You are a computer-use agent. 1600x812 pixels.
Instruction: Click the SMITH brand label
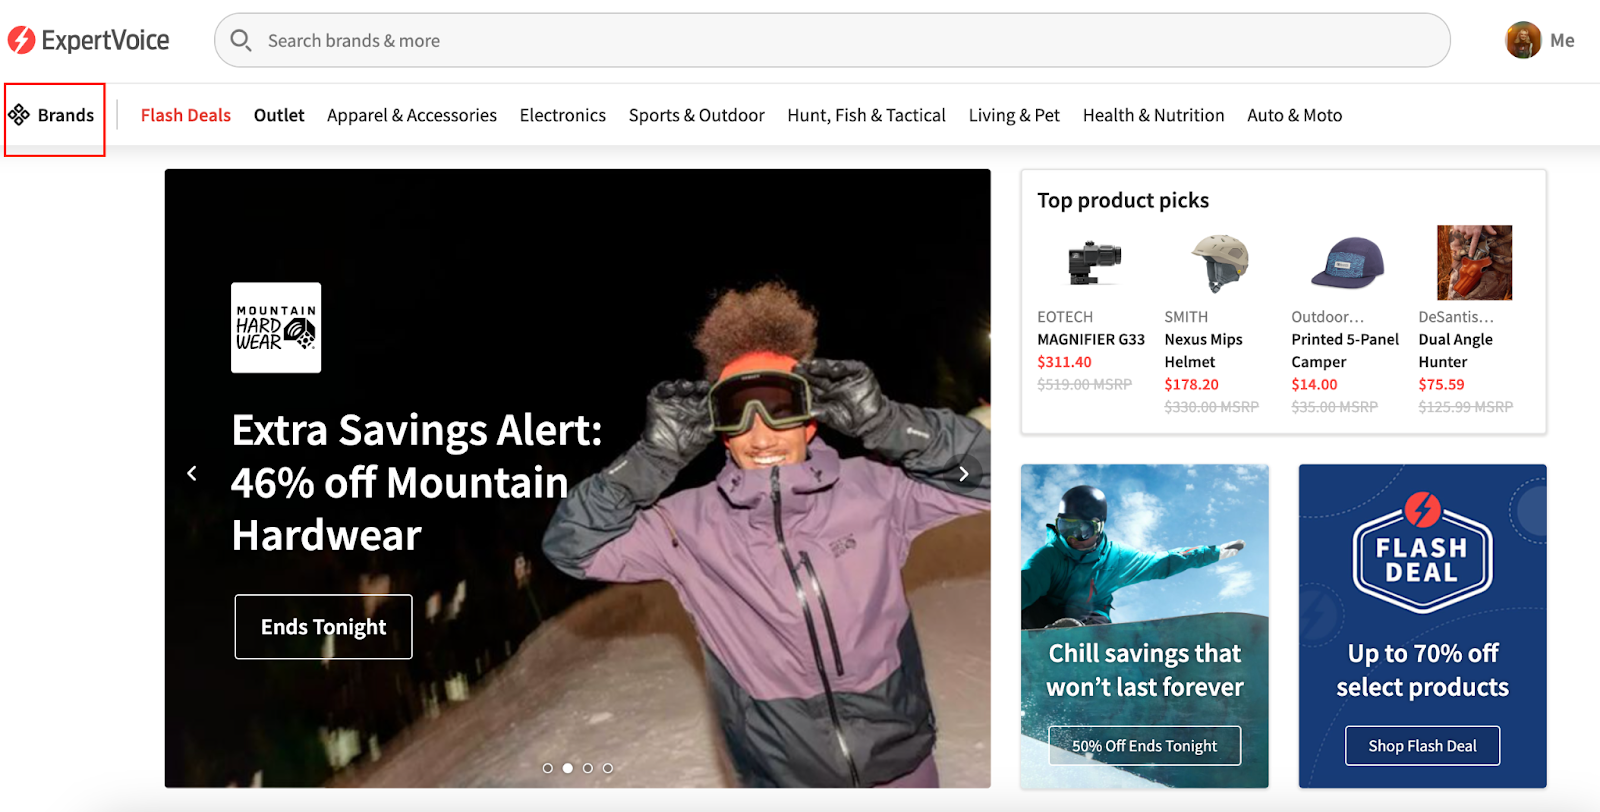click(1186, 317)
